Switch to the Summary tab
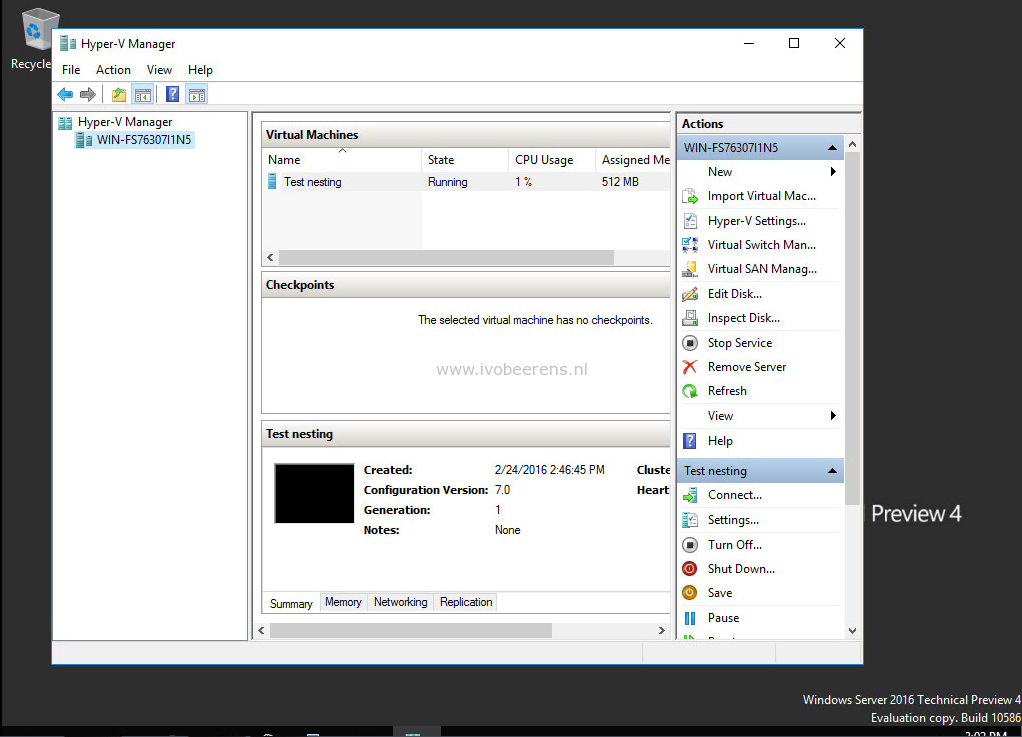The image size is (1022, 737). tap(291, 603)
